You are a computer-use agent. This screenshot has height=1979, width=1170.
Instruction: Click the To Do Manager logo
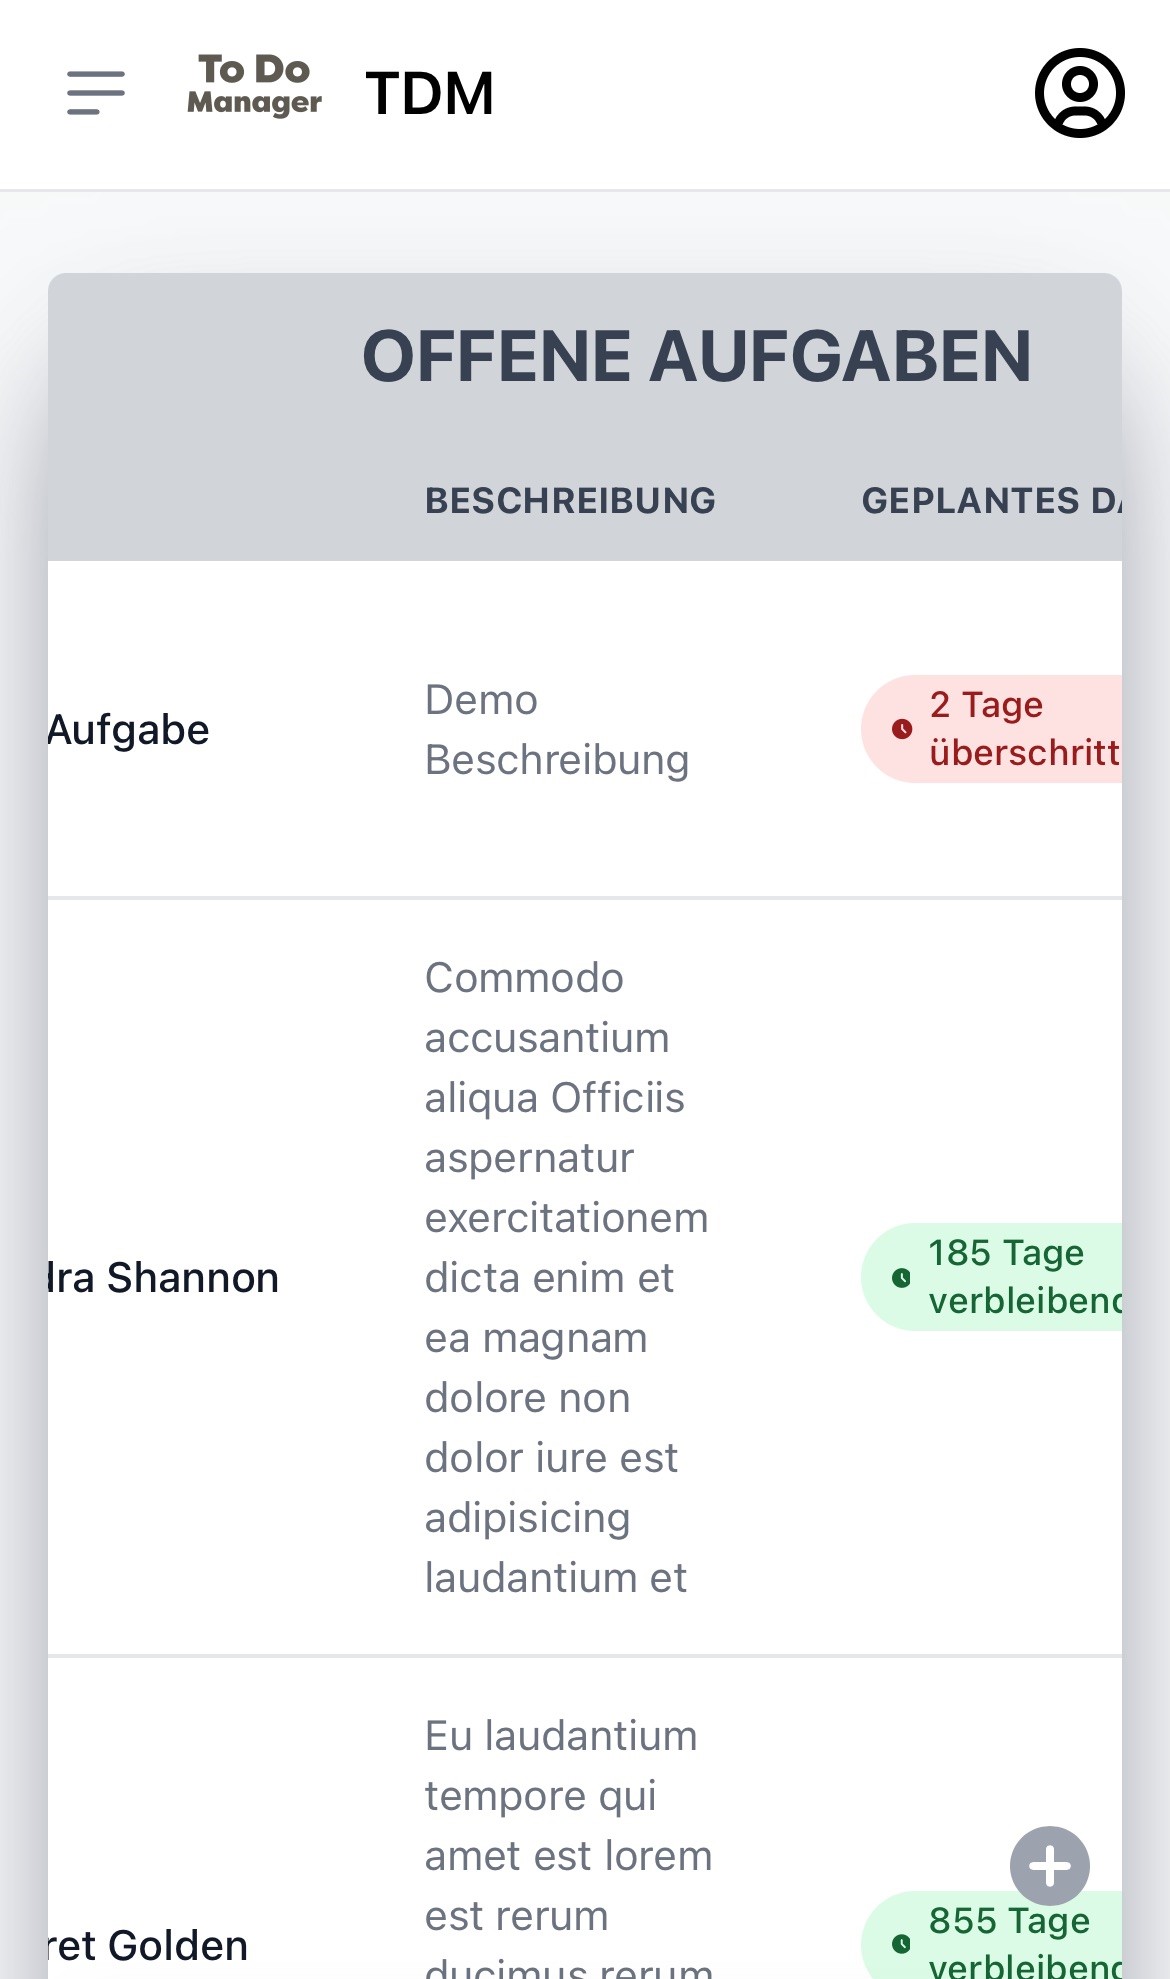tap(254, 86)
